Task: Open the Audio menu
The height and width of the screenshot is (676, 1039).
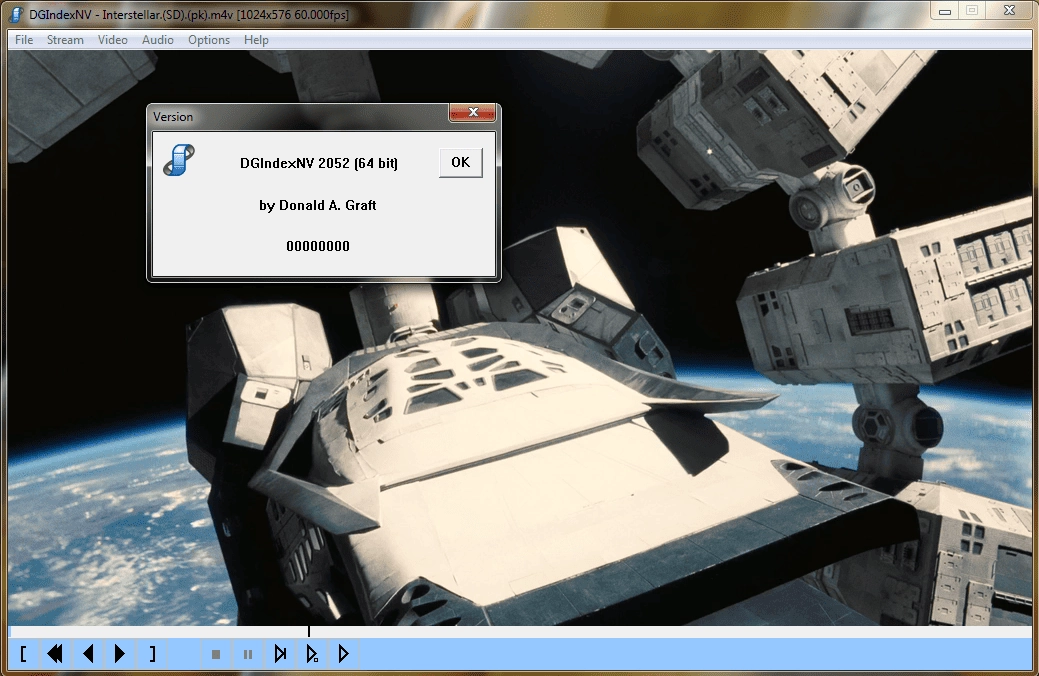Action: tap(158, 40)
